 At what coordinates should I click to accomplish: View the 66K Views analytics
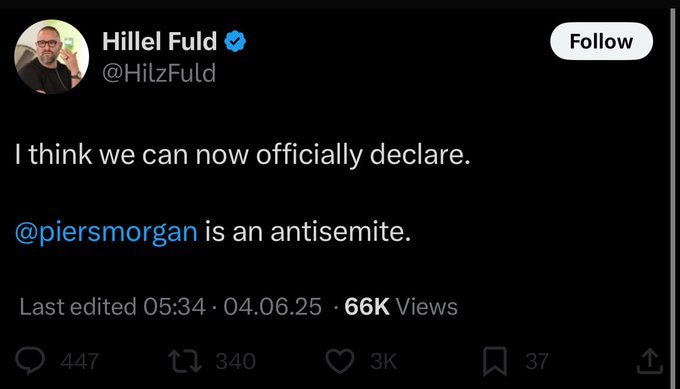[401, 307]
